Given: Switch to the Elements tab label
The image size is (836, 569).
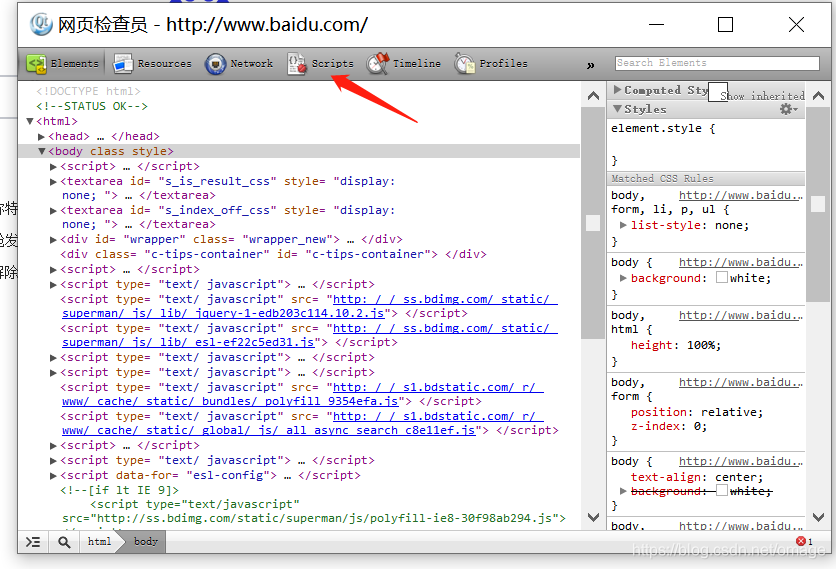Looking at the screenshot, I should click(75, 63).
